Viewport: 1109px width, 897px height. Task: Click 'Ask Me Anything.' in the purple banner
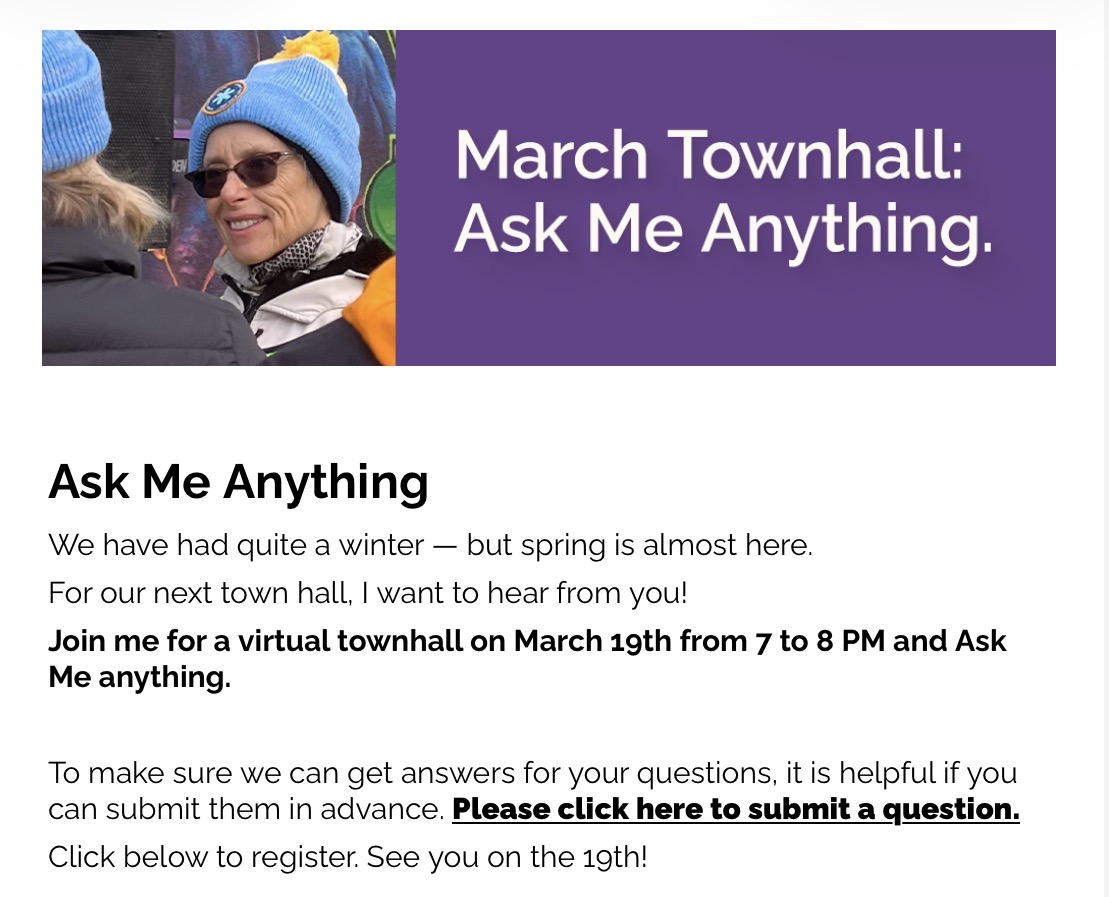click(723, 229)
